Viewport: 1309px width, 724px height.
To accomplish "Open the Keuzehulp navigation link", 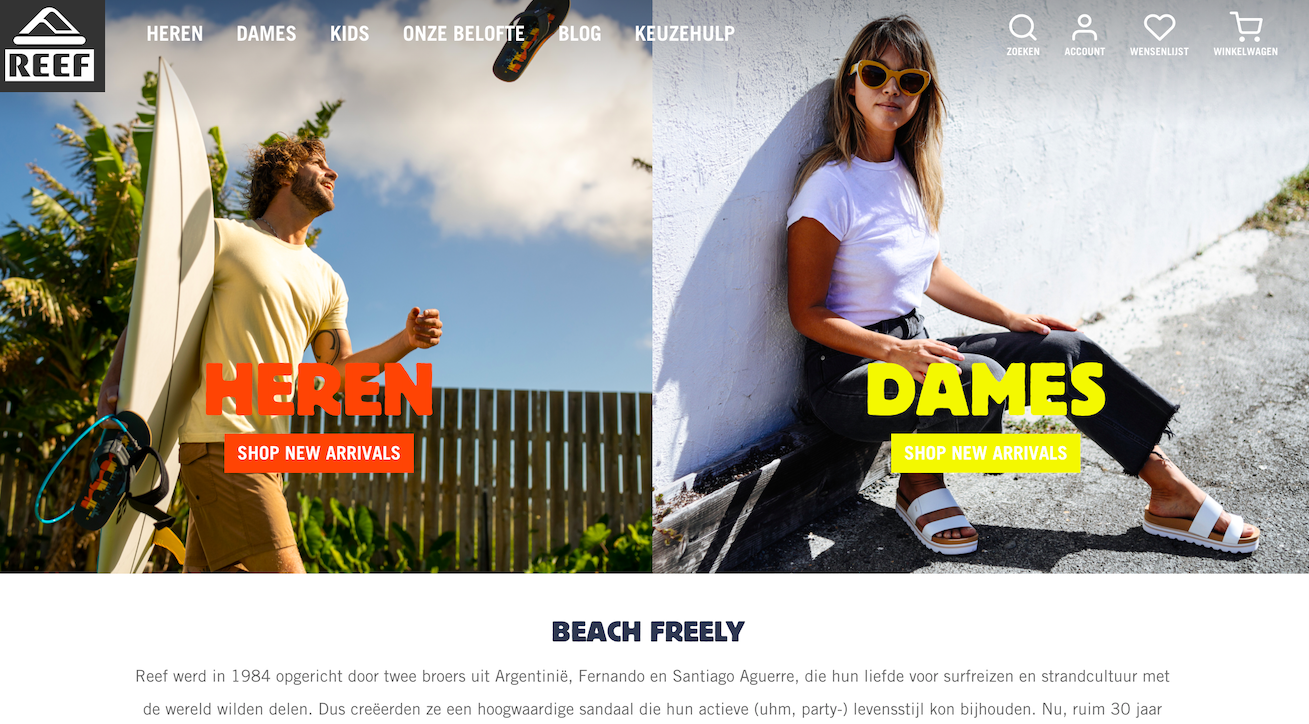I will (x=685, y=33).
